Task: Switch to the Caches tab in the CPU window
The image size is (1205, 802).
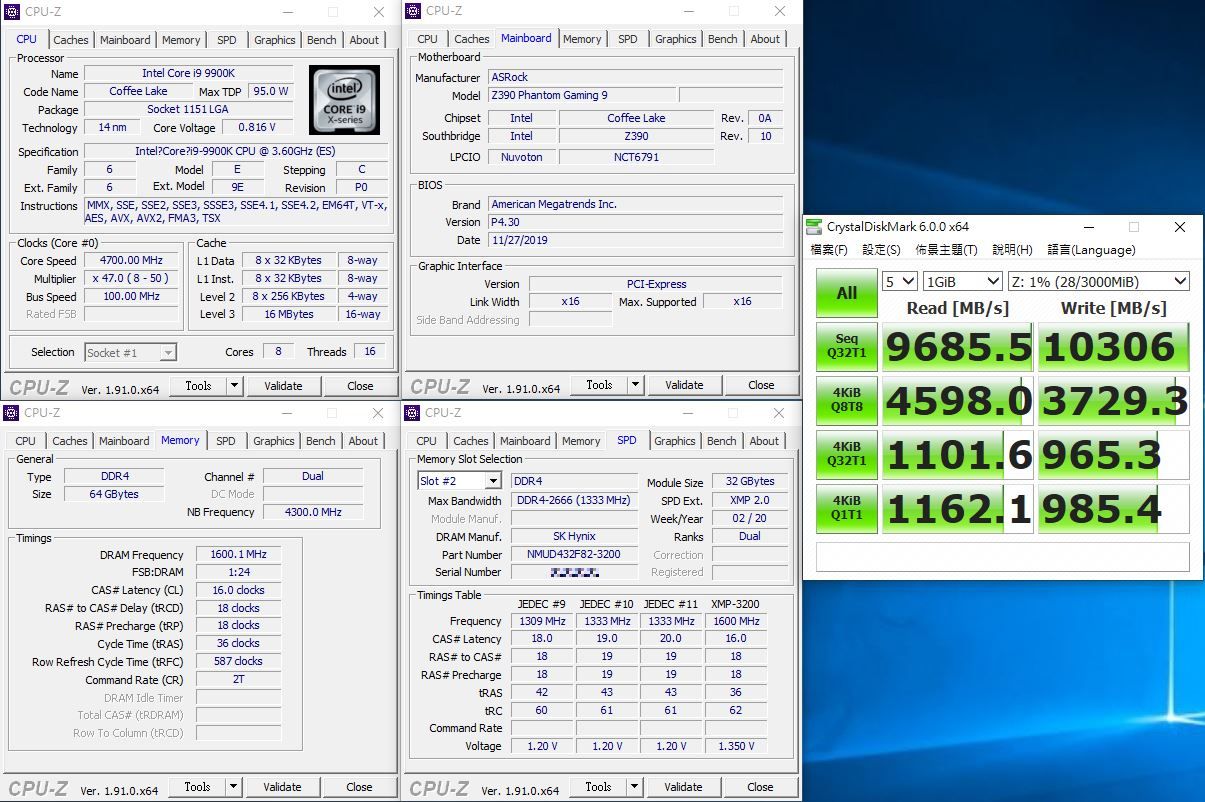Action: point(71,40)
